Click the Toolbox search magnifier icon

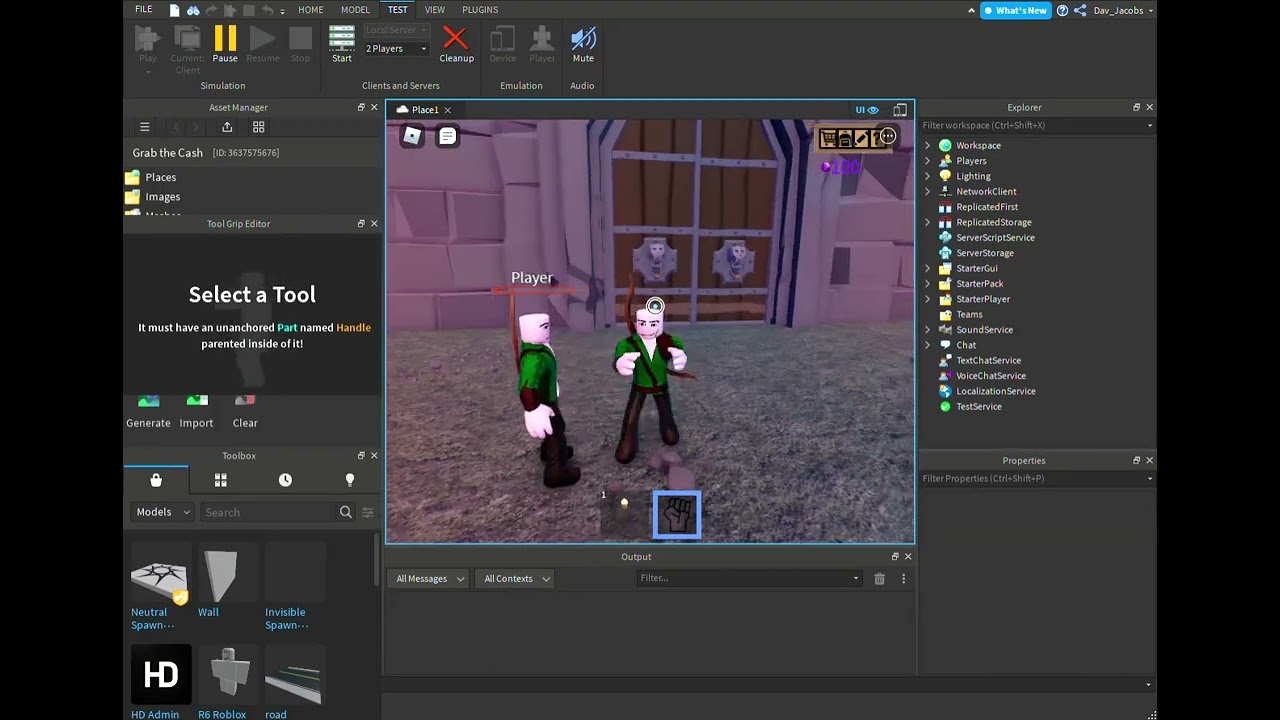(346, 512)
